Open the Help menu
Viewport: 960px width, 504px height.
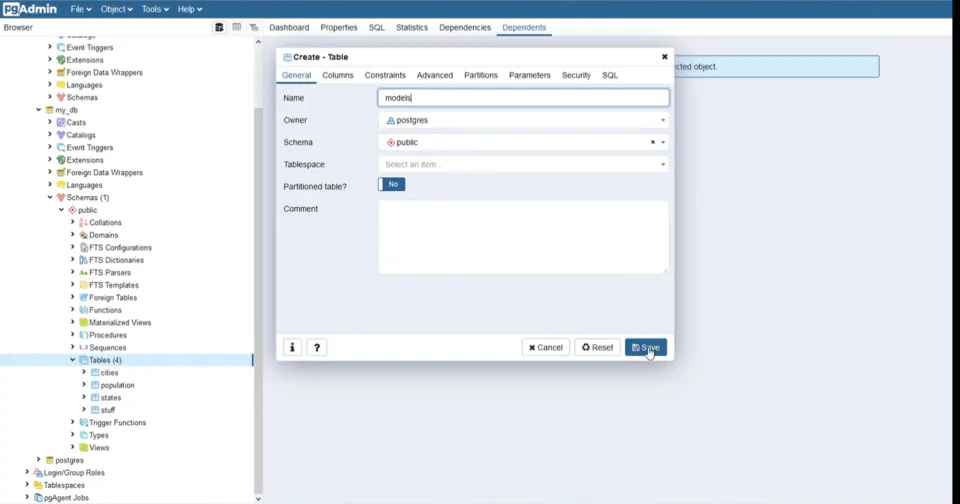click(190, 9)
